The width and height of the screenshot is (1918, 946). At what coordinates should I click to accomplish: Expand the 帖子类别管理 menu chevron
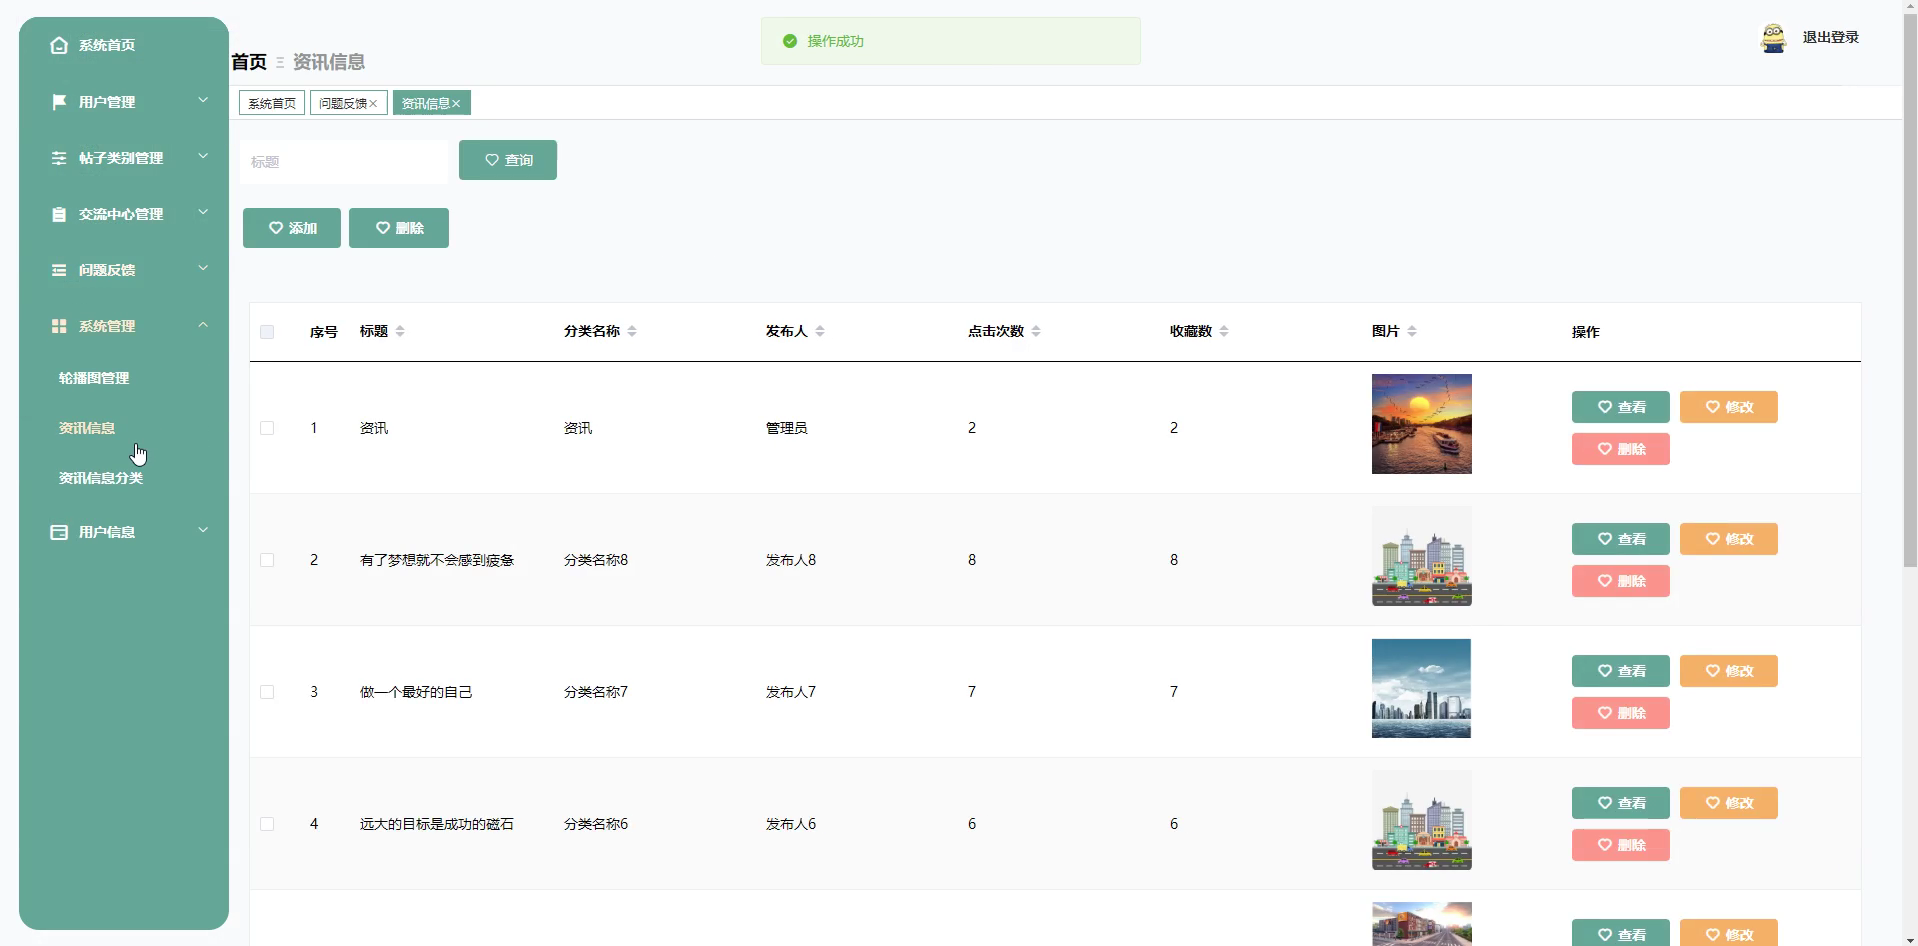click(x=203, y=156)
